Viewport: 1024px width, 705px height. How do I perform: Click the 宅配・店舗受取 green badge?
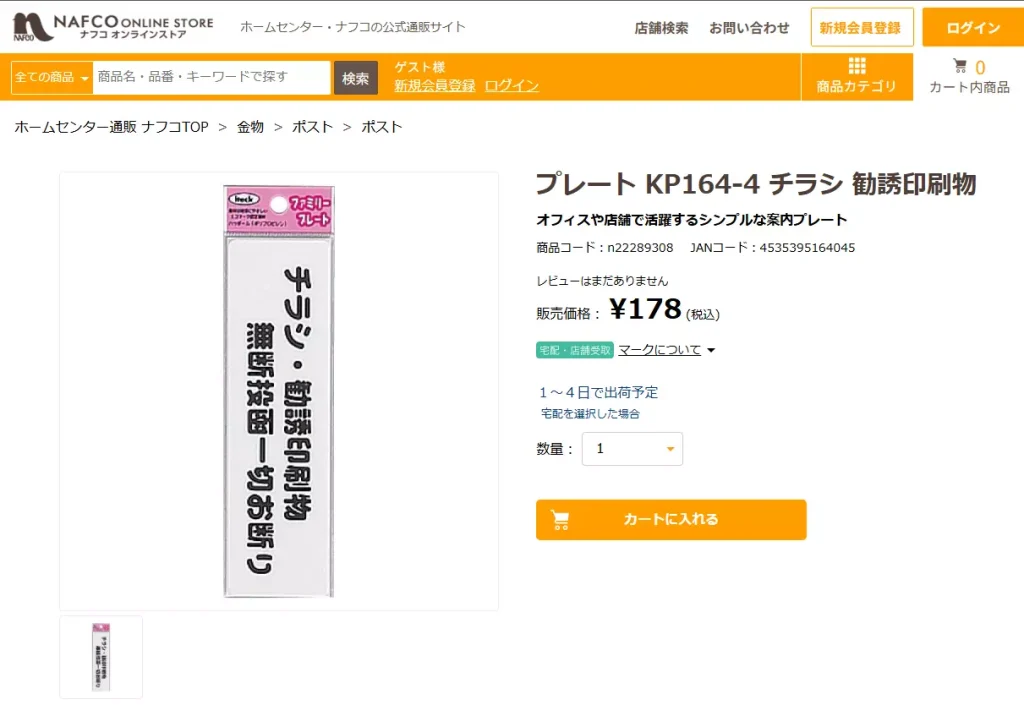[x=575, y=350]
